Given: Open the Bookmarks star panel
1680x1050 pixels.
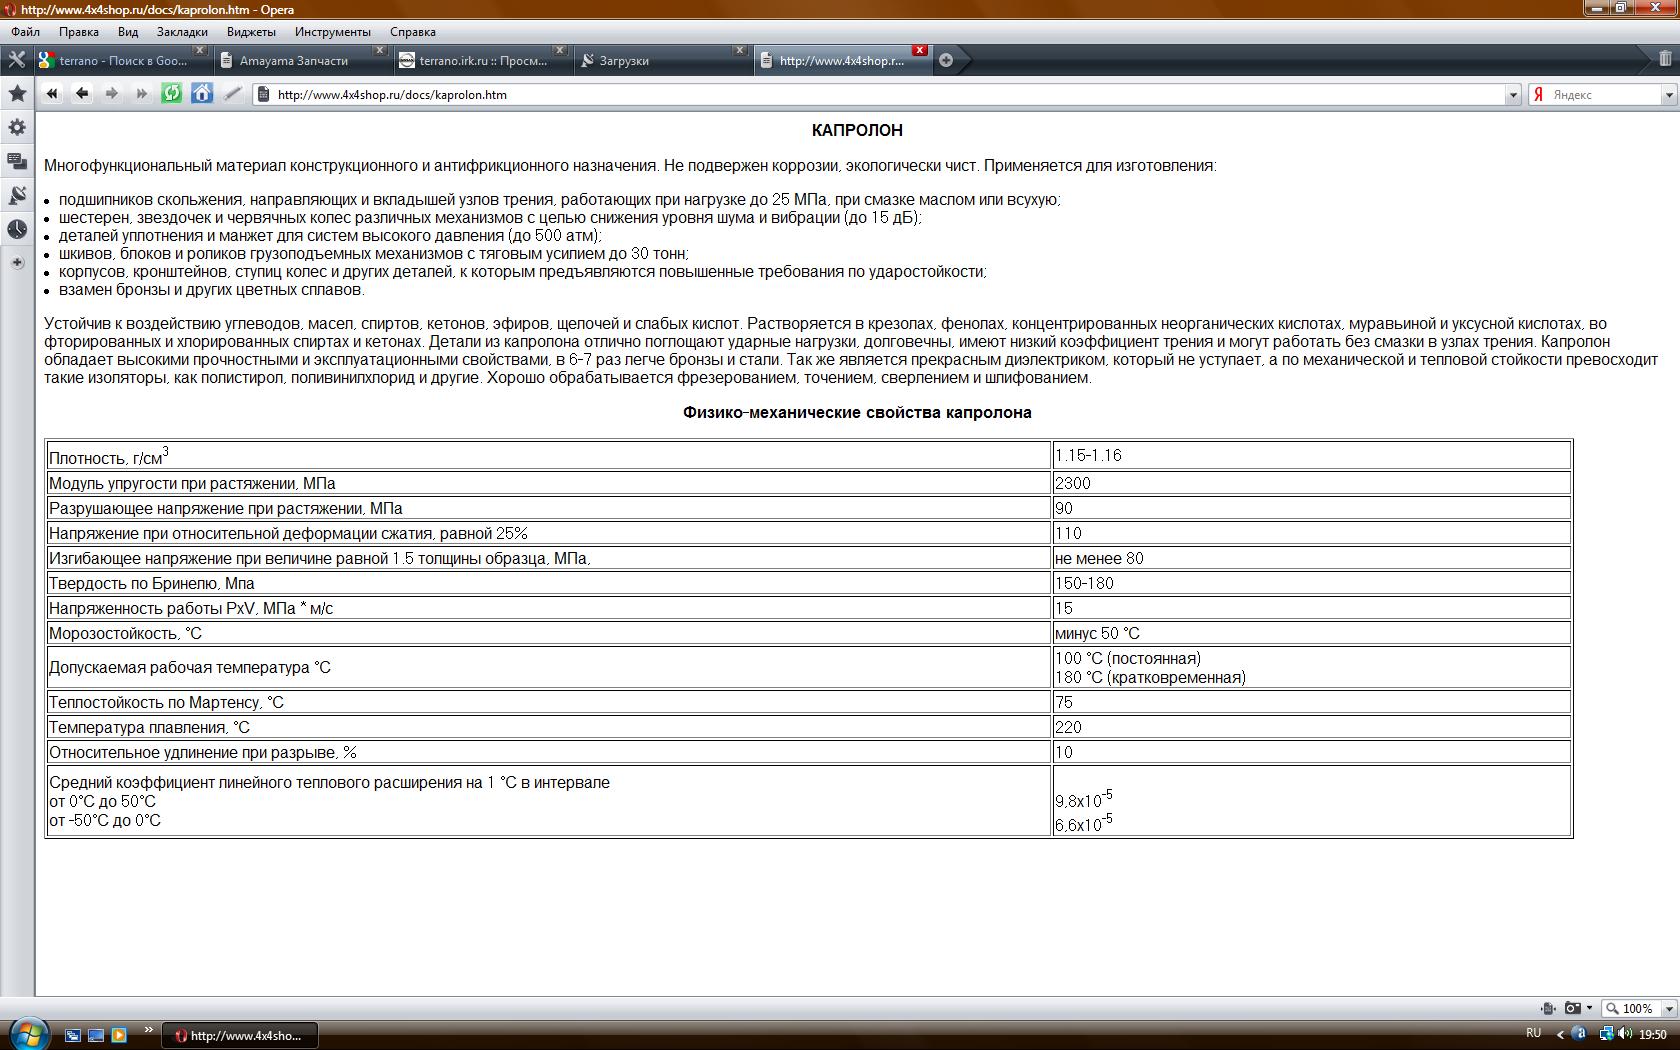Looking at the screenshot, I should (x=17, y=94).
